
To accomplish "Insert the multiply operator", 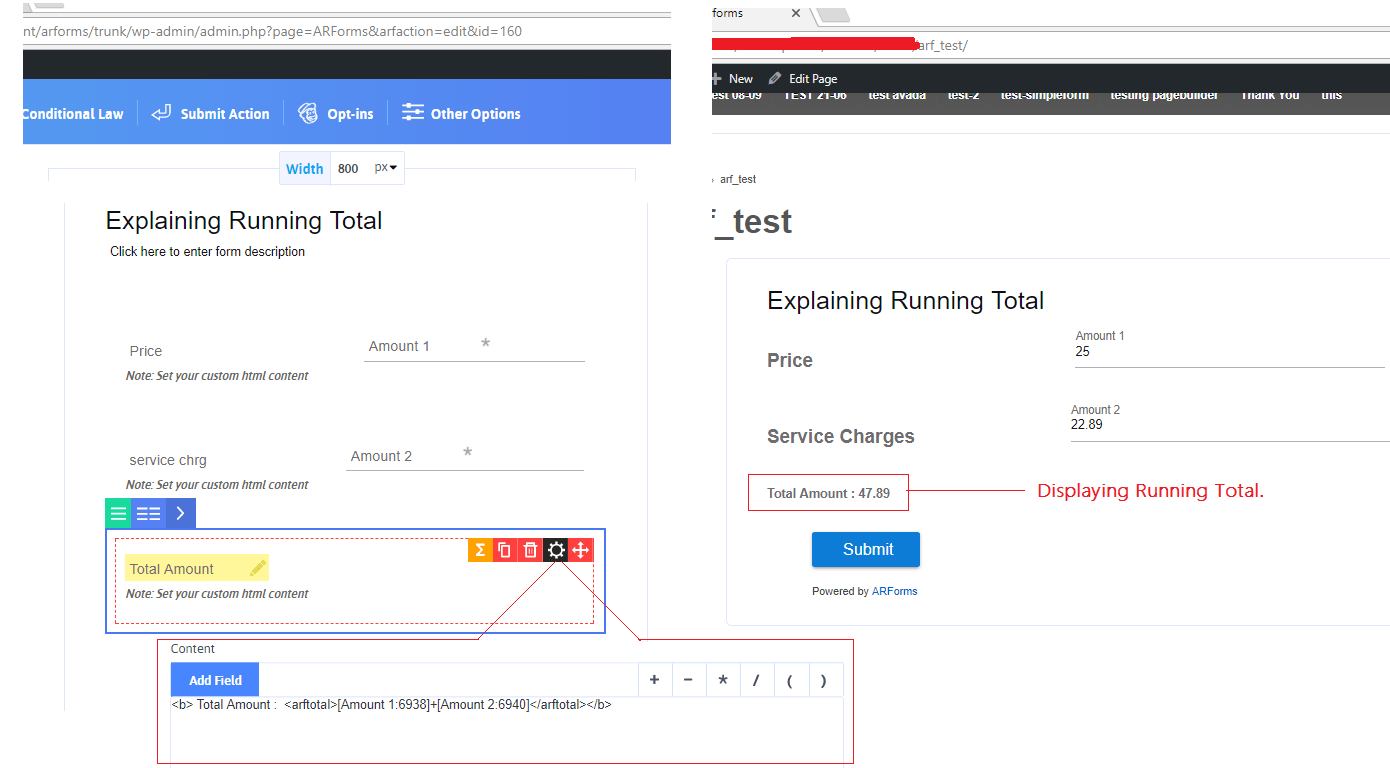I will [723, 680].
